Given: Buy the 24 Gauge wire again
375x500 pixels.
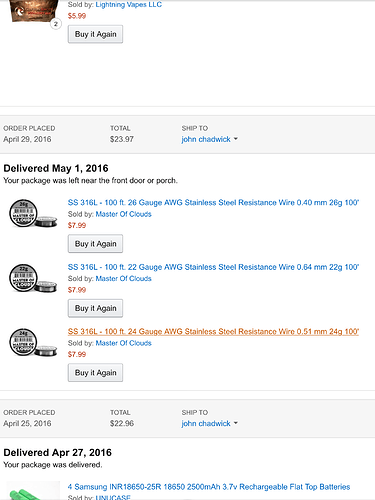Looking at the screenshot, I should tap(95, 373).
